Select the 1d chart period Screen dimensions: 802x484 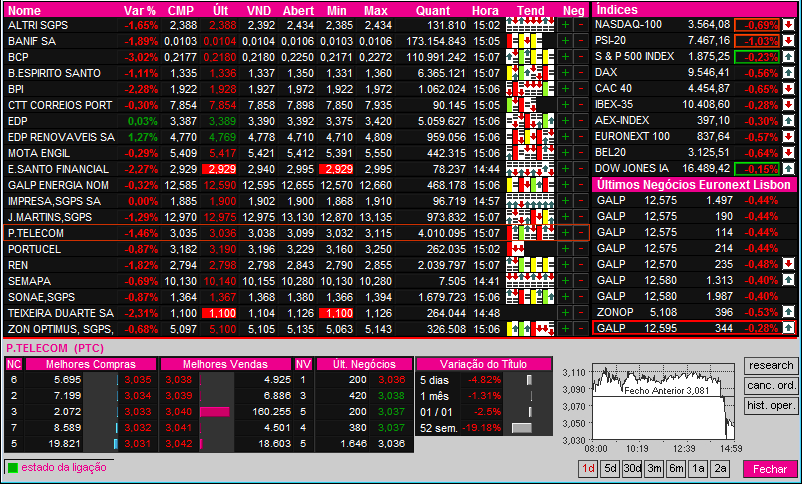(x=588, y=469)
